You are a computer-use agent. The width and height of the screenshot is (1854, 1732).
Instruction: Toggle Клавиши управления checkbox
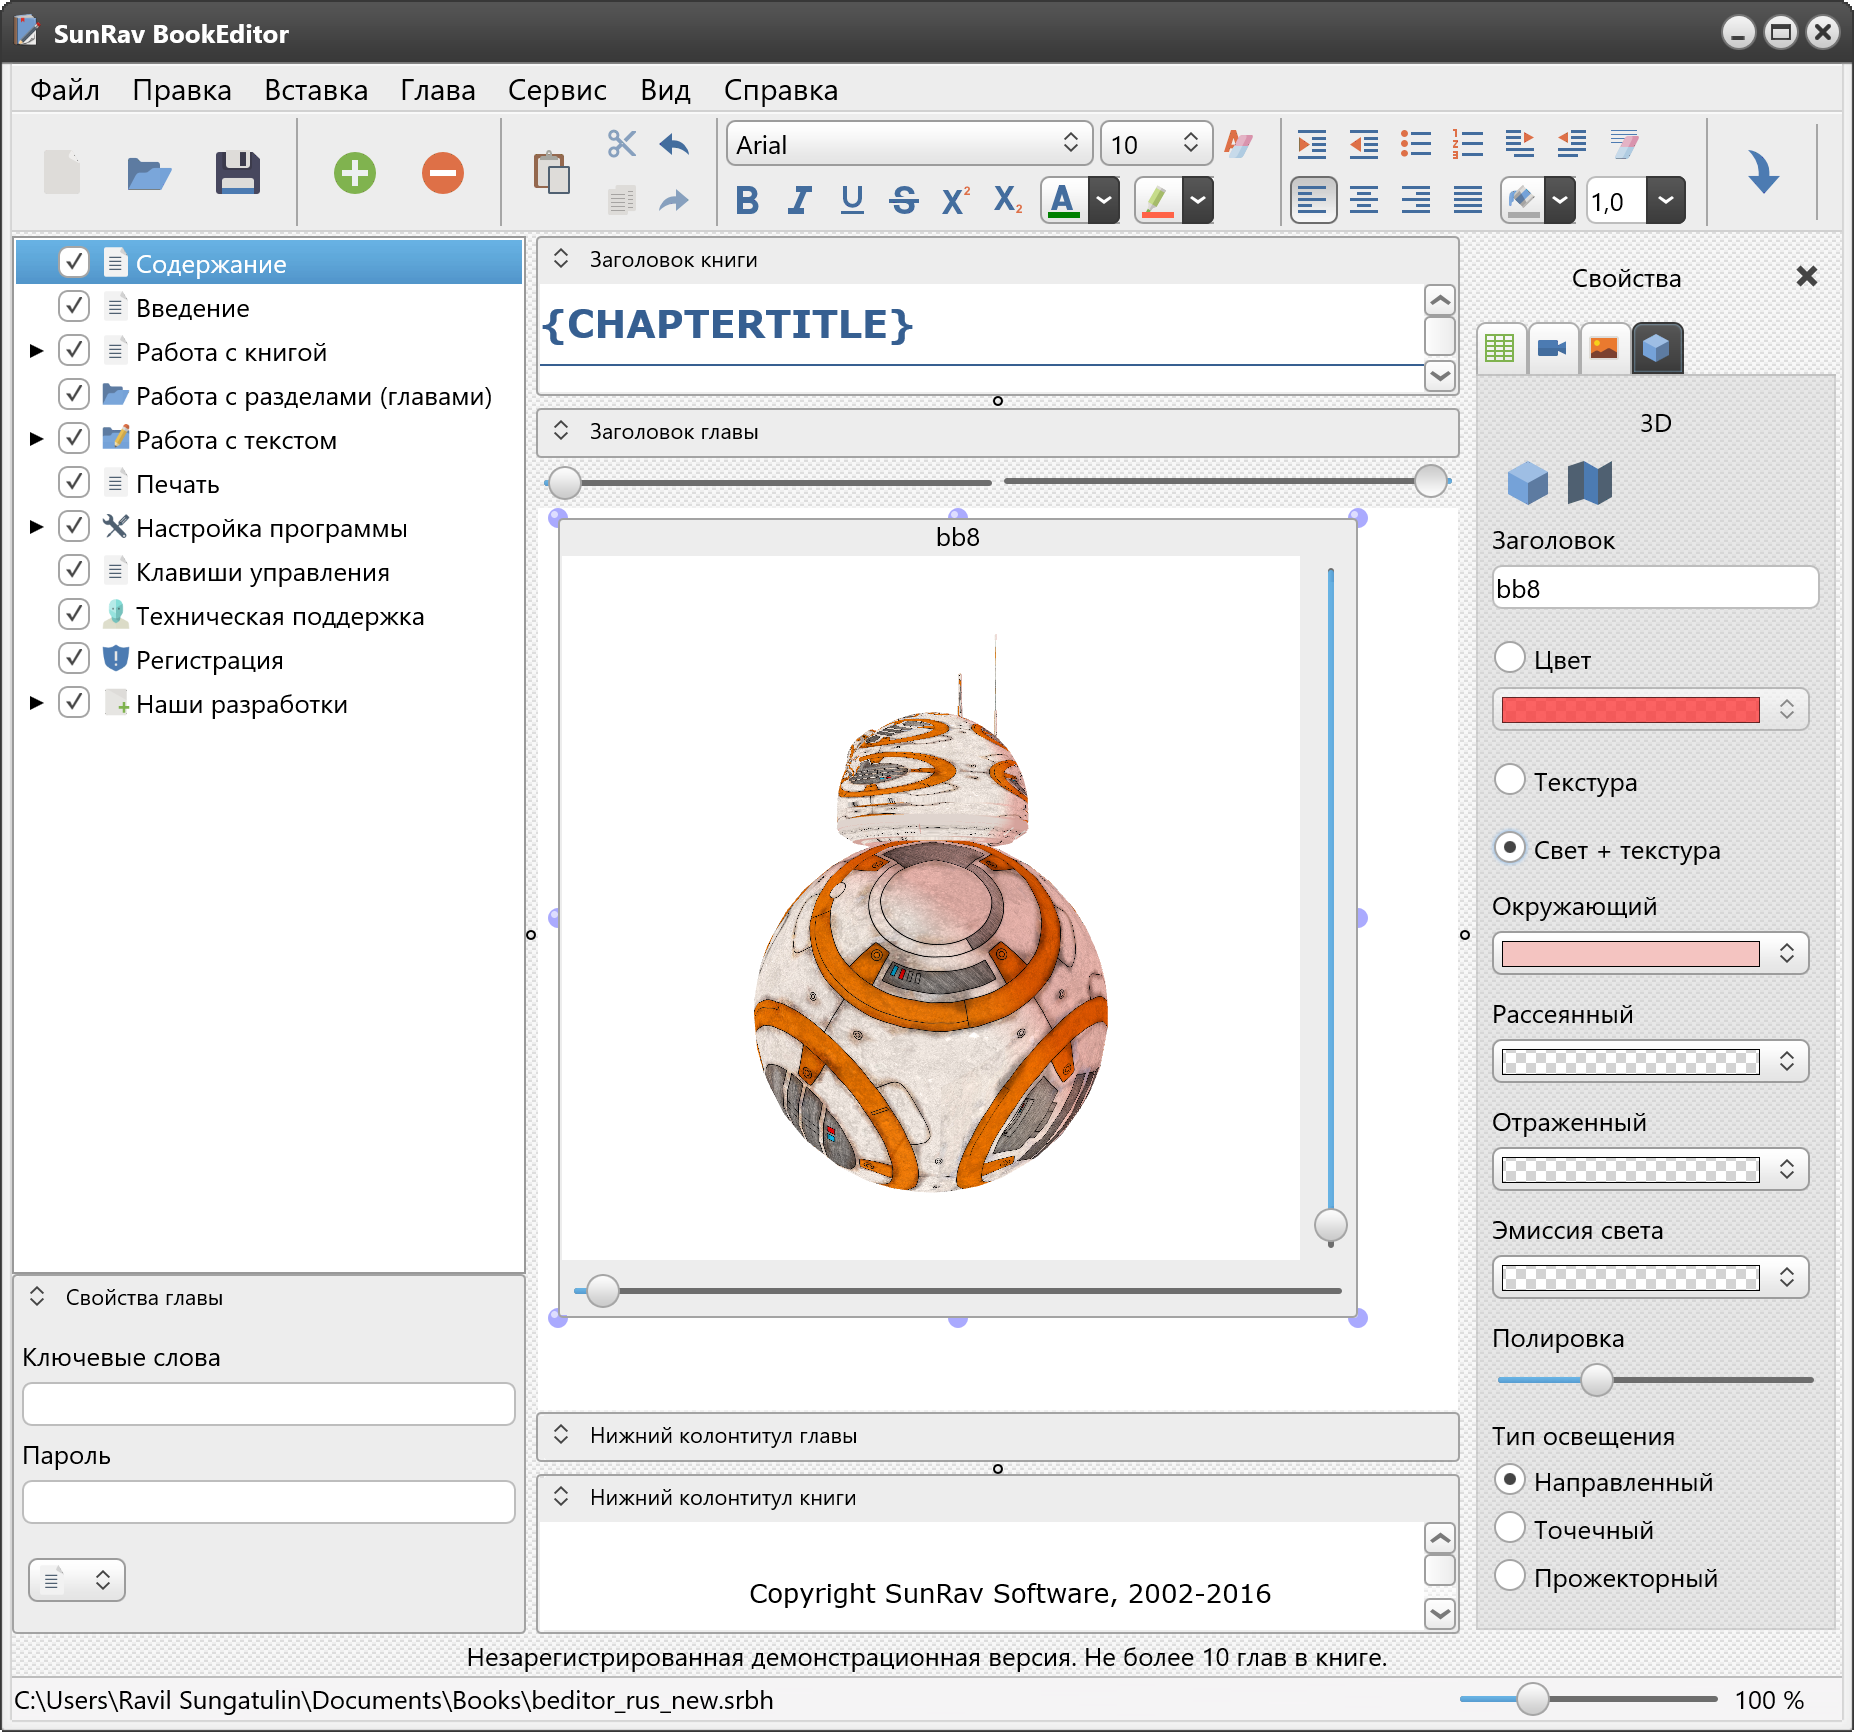[74, 570]
